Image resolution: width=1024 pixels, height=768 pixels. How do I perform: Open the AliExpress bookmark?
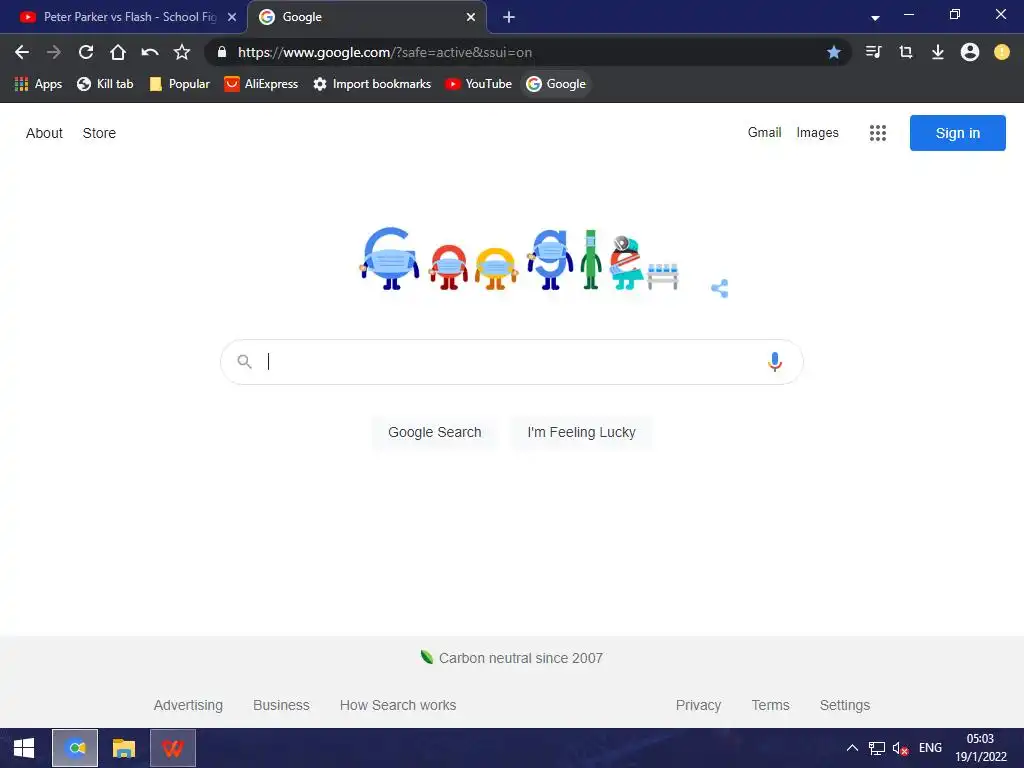tap(261, 84)
